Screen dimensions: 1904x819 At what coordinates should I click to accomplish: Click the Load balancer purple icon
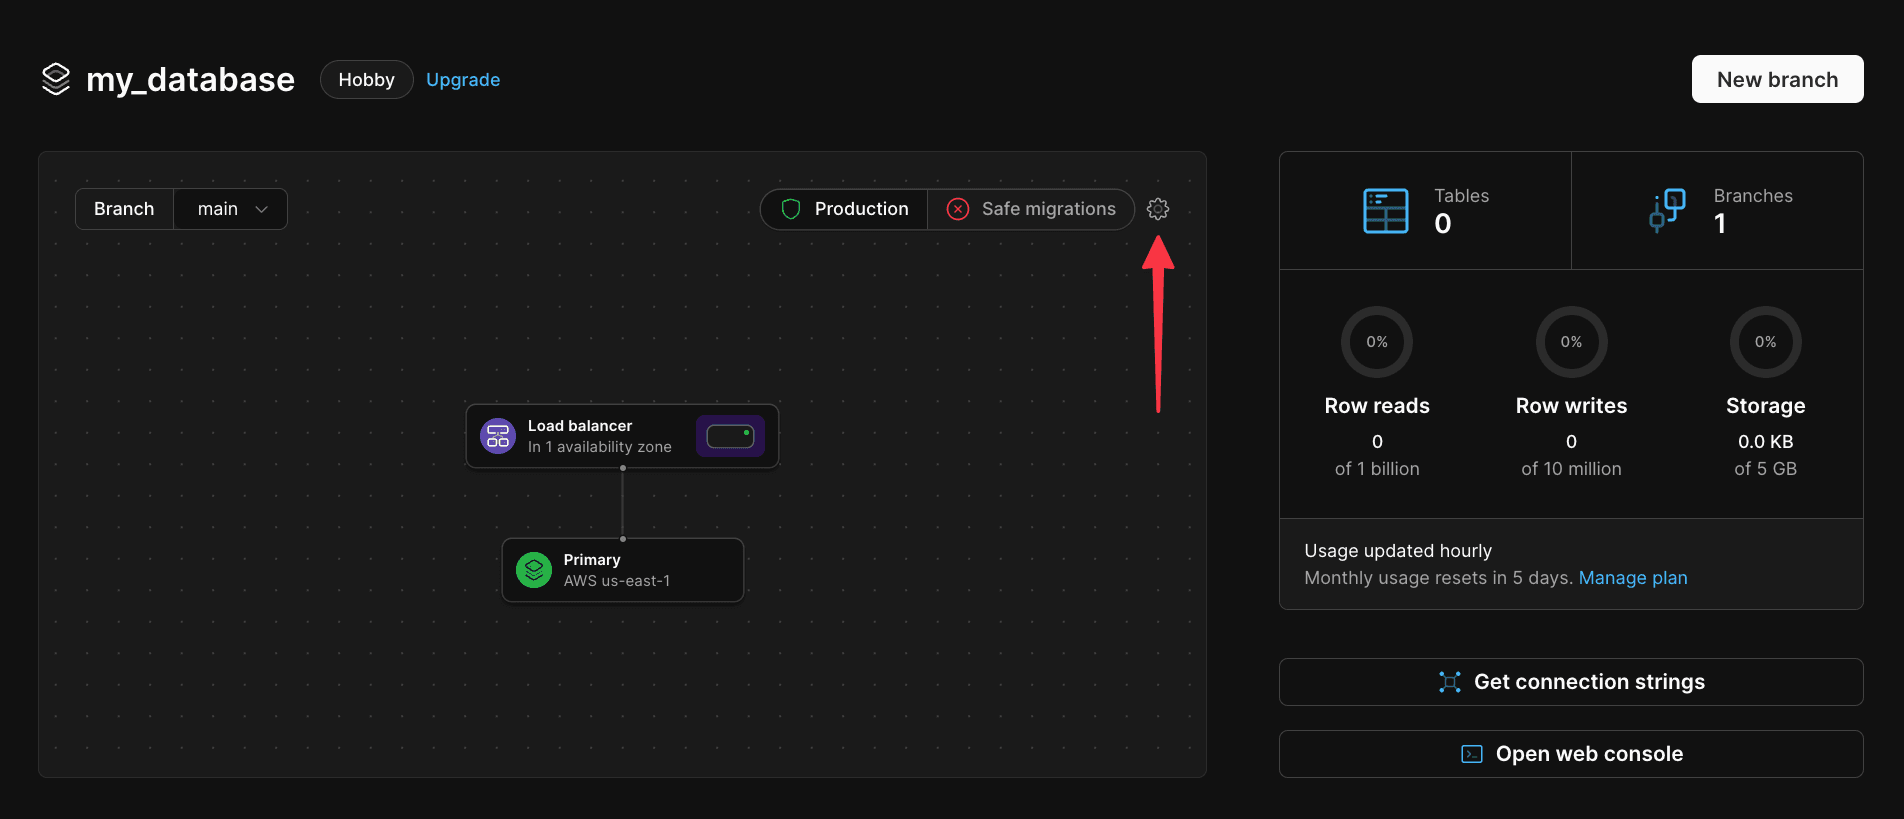pyautogui.click(x=498, y=436)
